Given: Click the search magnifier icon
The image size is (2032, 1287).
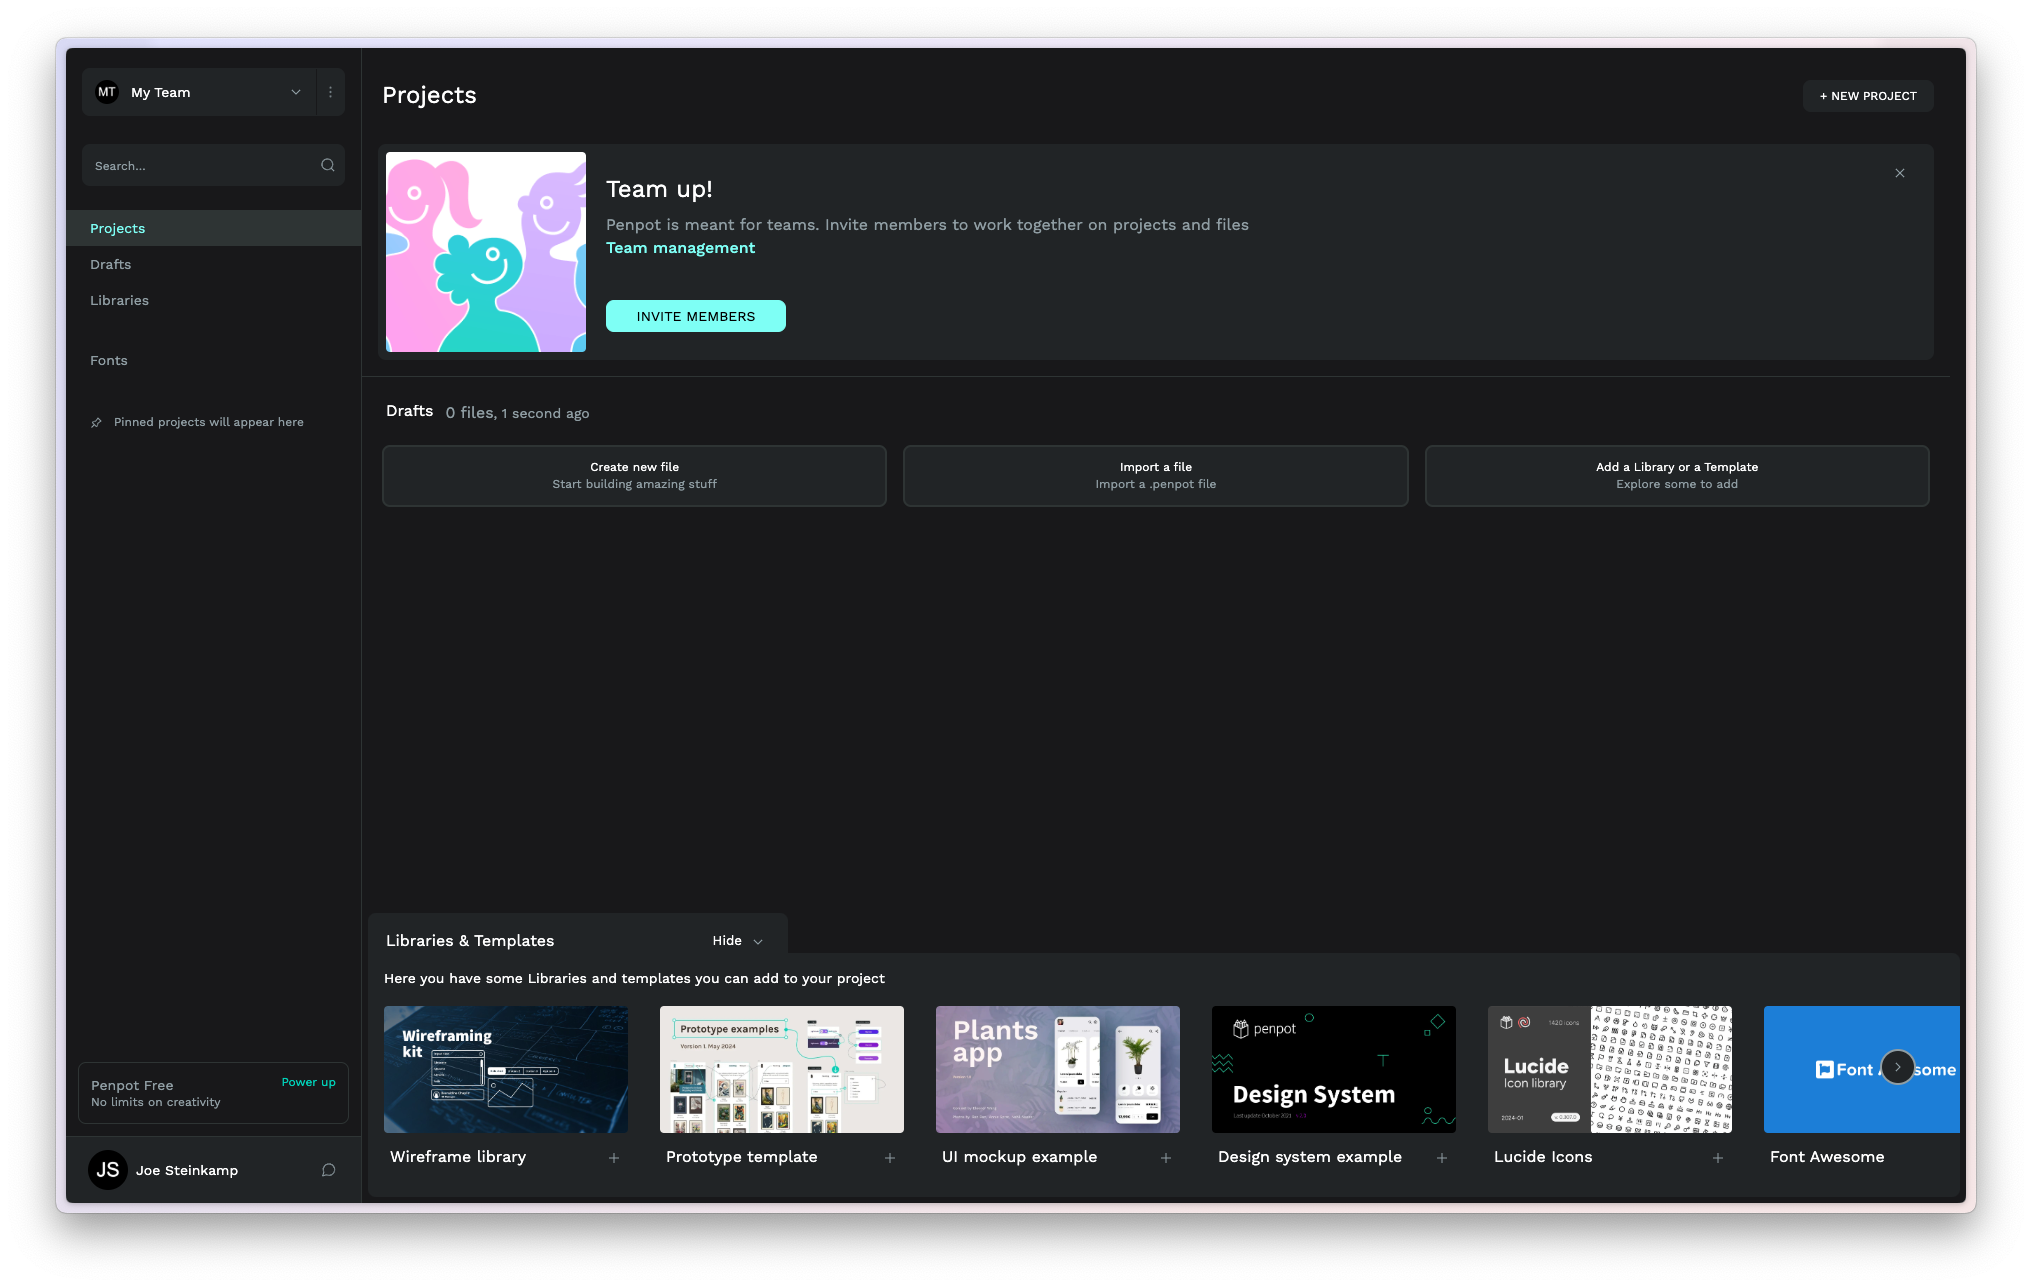Looking at the screenshot, I should pyautogui.click(x=327, y=166).
